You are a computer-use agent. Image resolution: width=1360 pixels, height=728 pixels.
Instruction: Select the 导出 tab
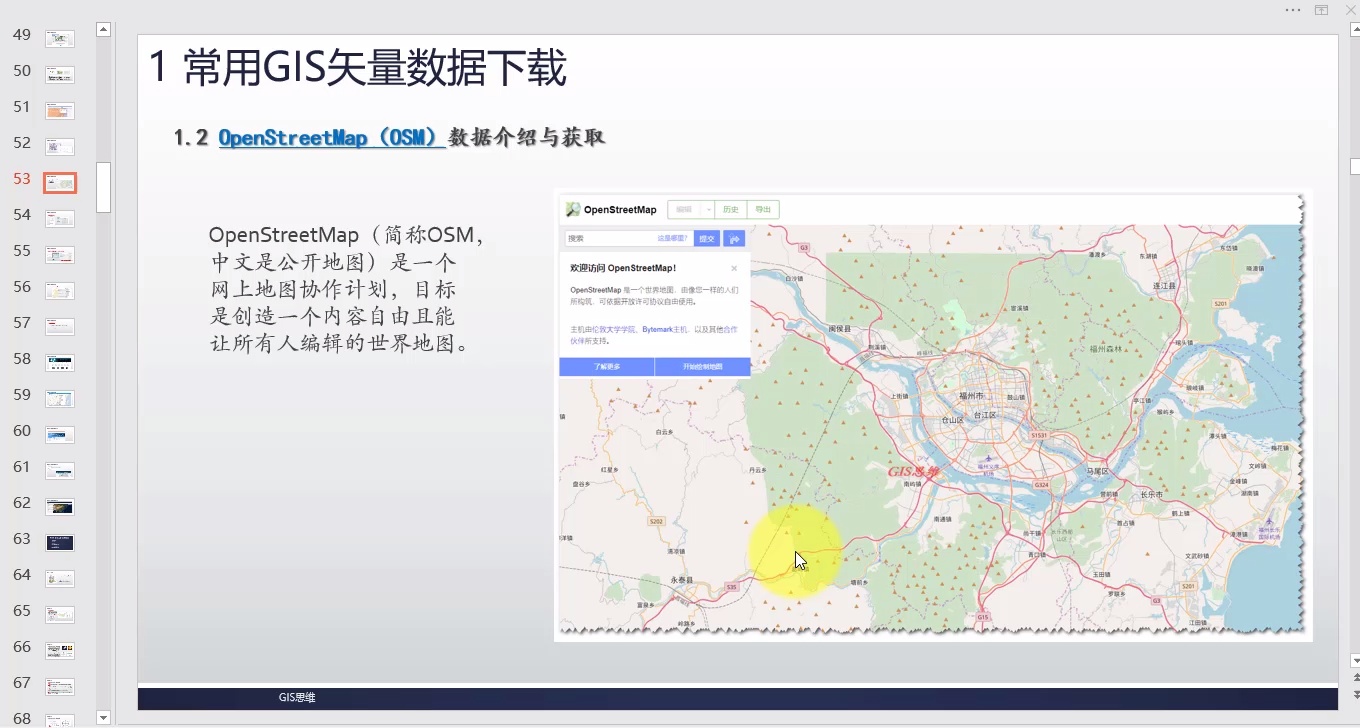tap(763, 210)
